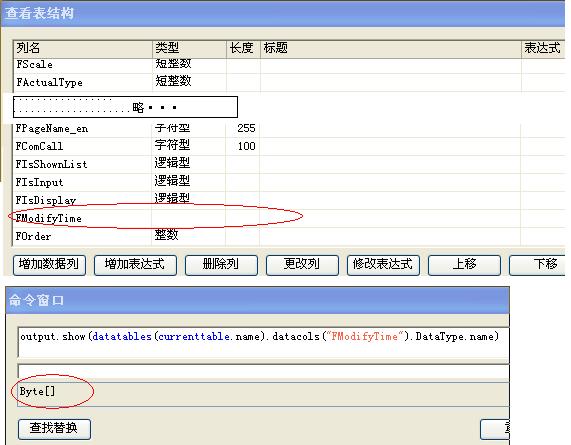Select the Byte[] output text

[x=37, y=391]
